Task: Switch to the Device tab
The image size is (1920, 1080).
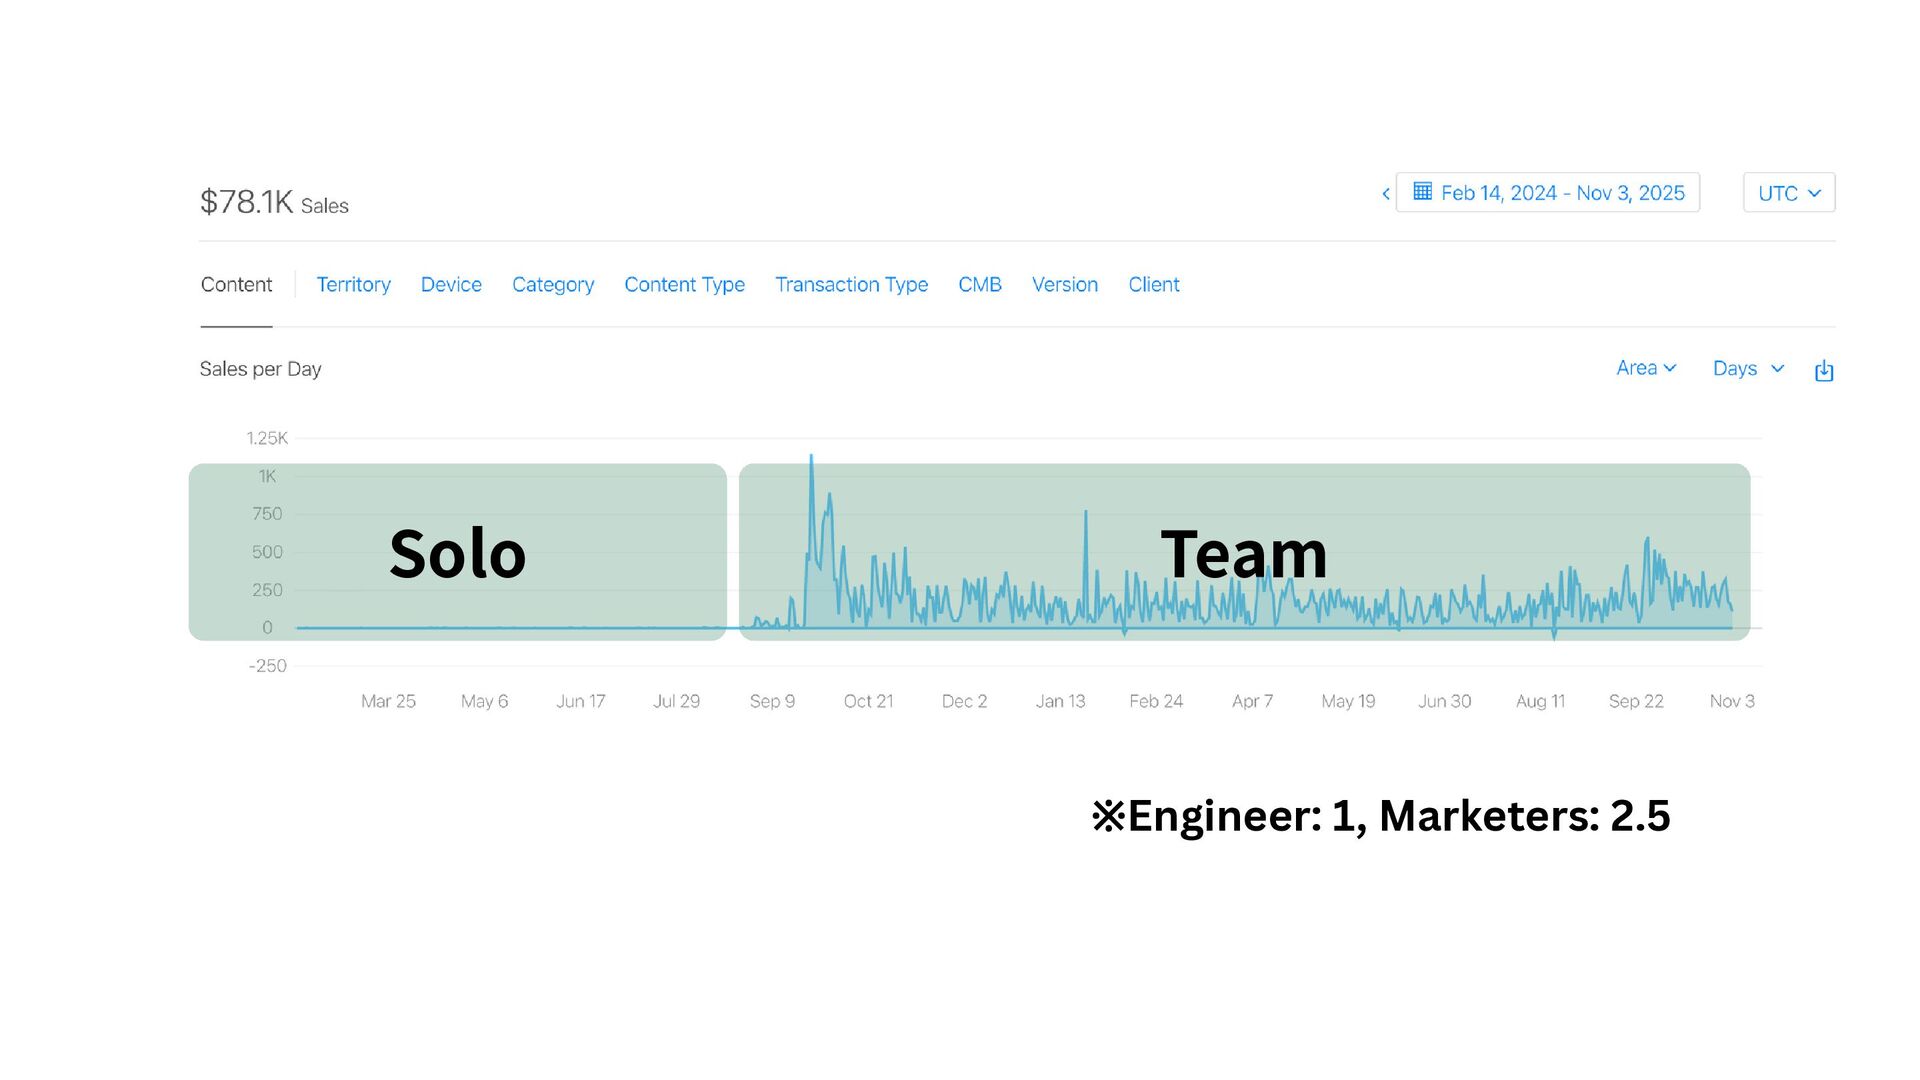Action: click(x=451, y=285)
